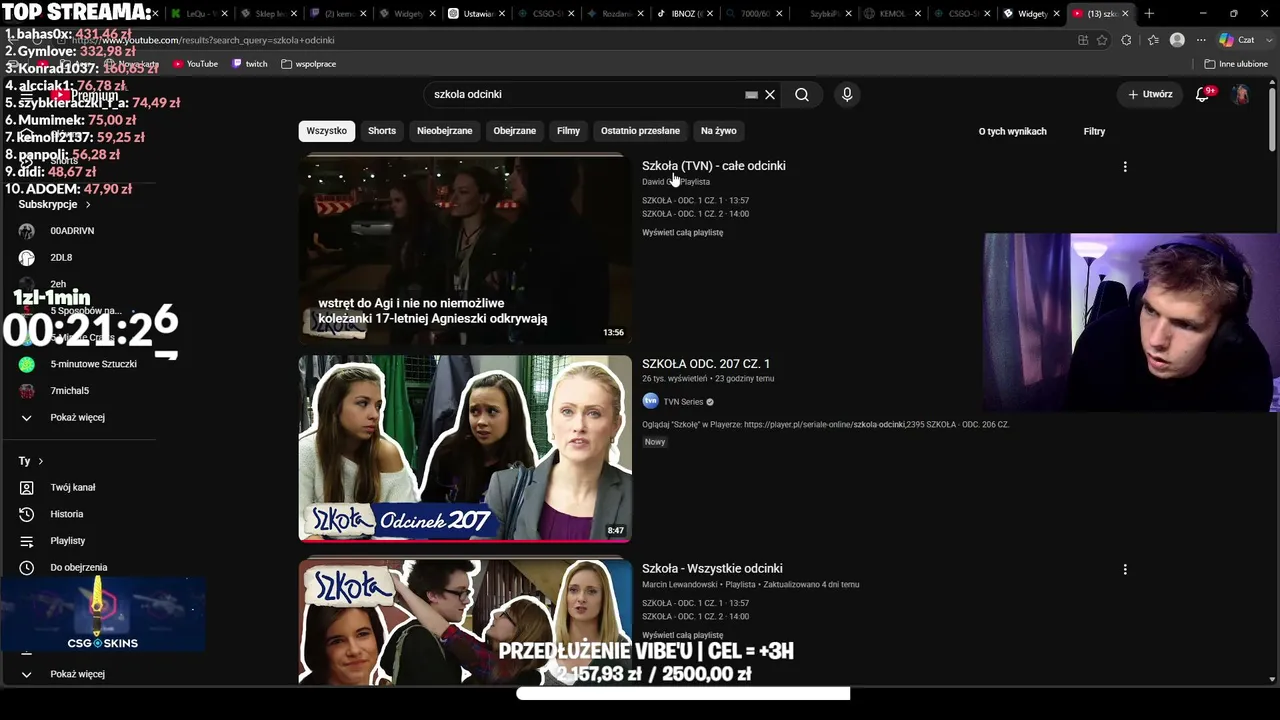1280x720 pixels.
Task: Open the Ty section chevron
Action: coord(40,461)
